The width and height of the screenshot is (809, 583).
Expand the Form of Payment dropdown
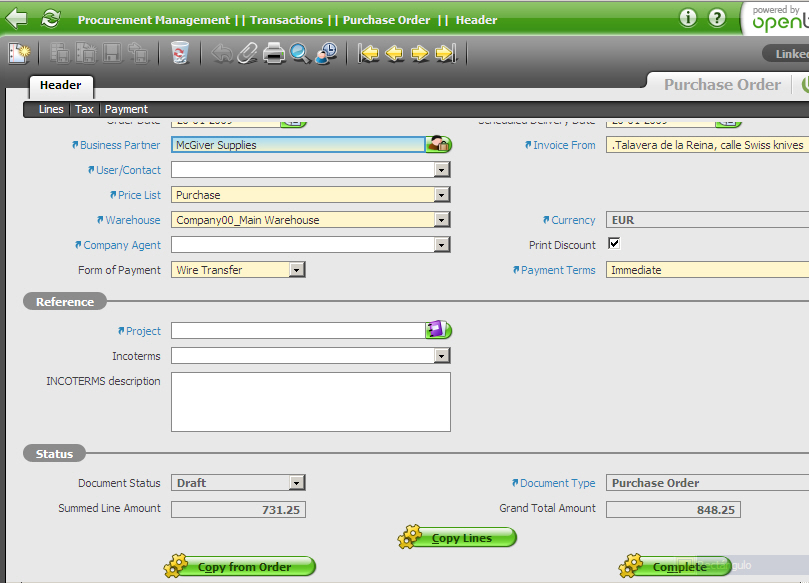pos(296,270)
